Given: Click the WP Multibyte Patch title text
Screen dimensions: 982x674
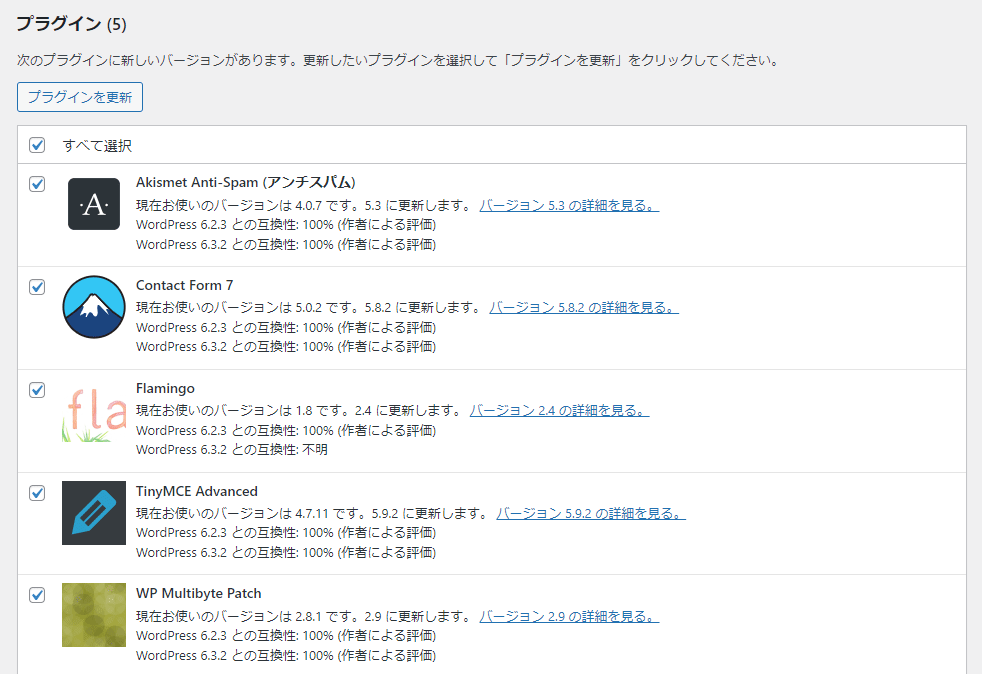Looking at the screenshot, I should (199, 594).
